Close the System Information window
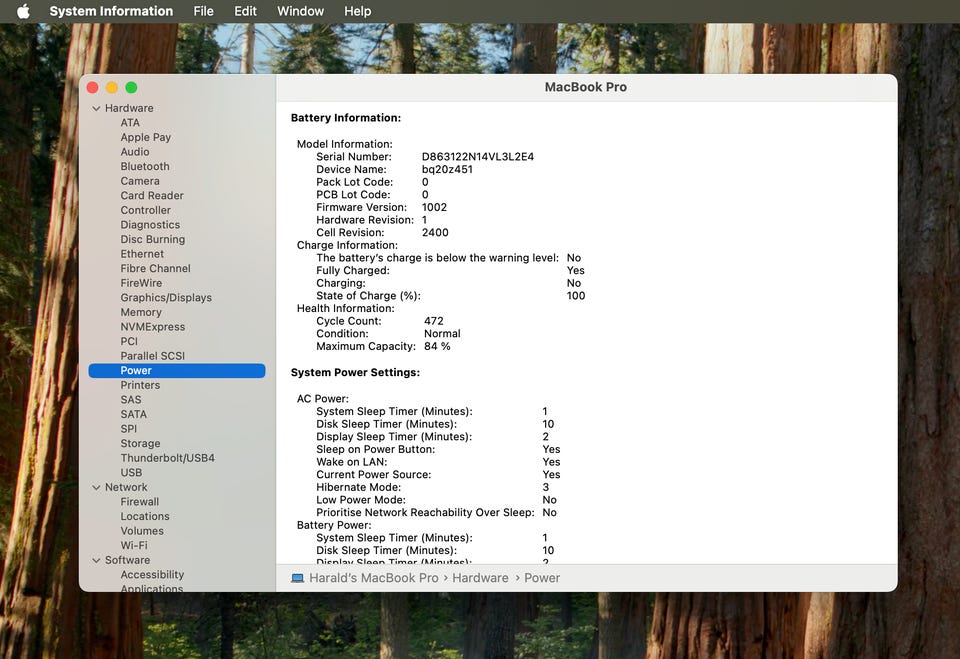 click(x=93, y=88)
